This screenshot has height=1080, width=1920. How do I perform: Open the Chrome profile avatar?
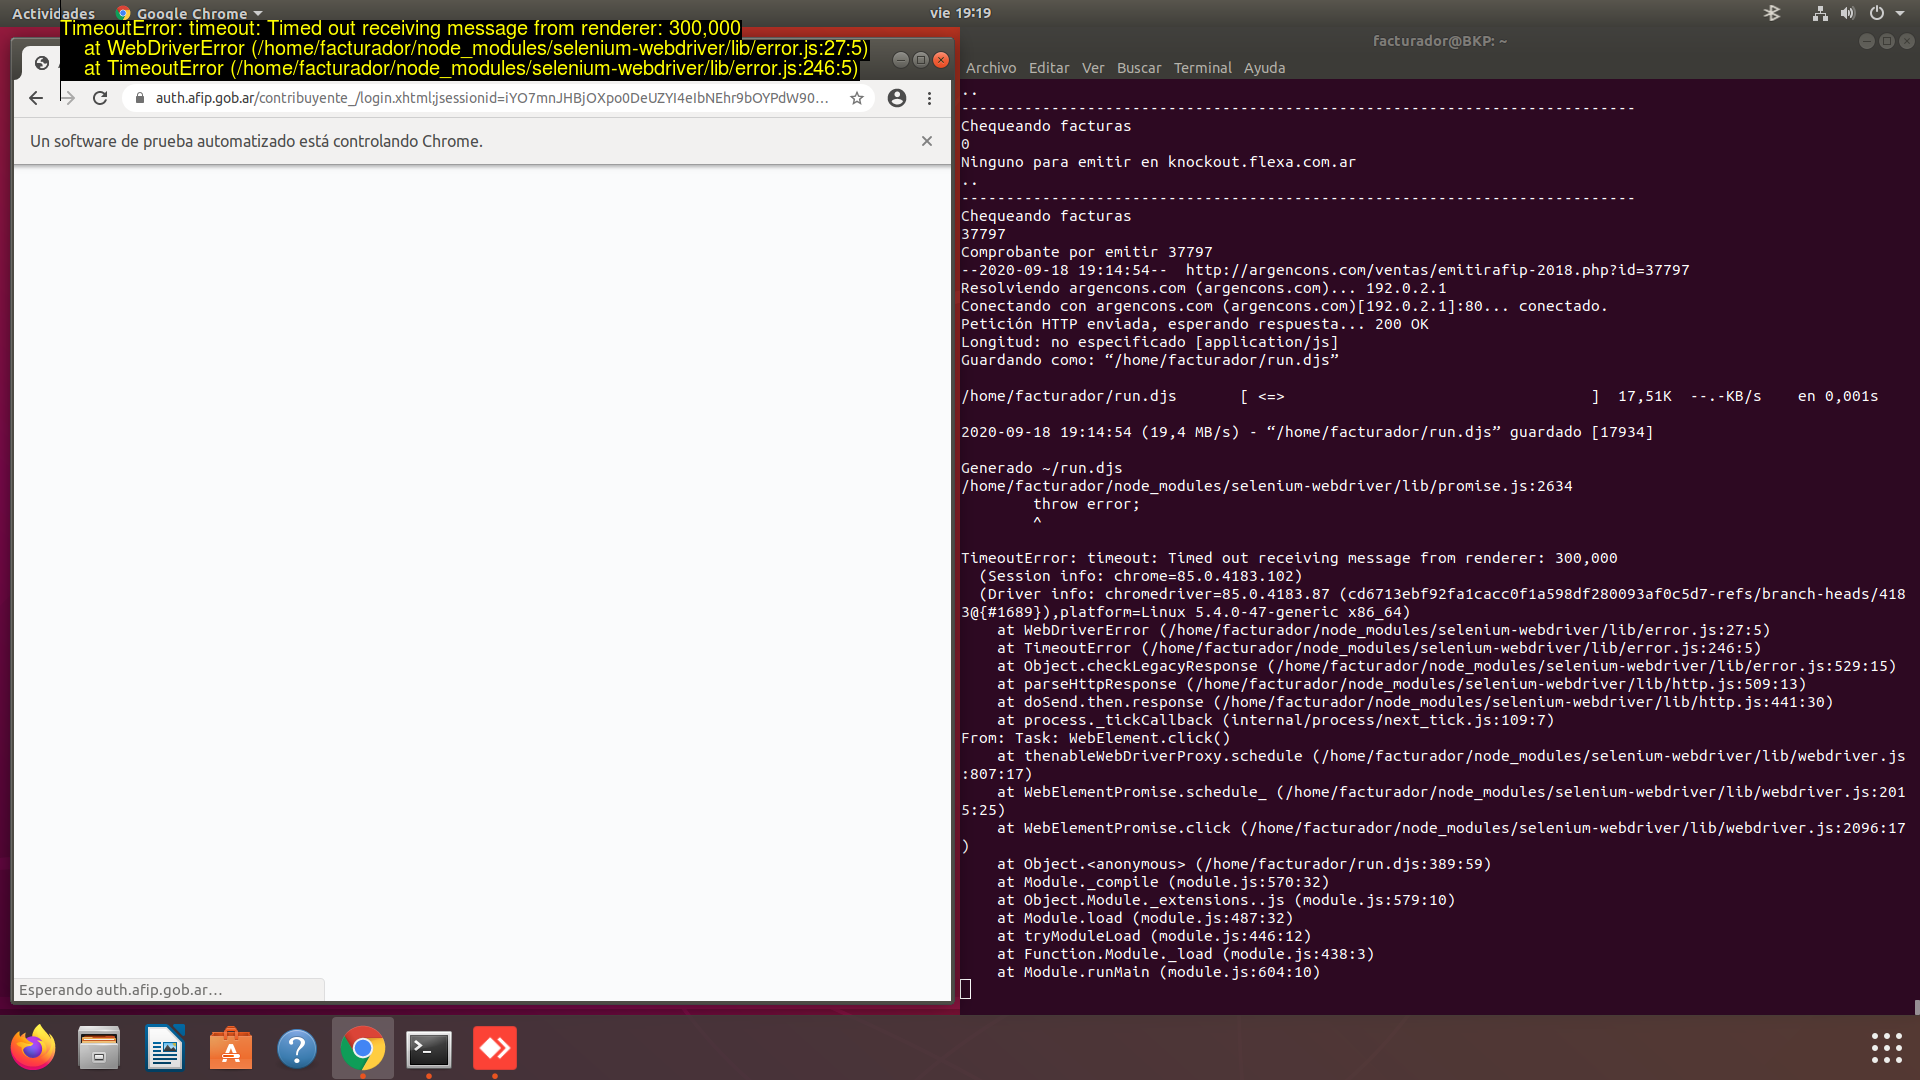click(x=897, y=98)
